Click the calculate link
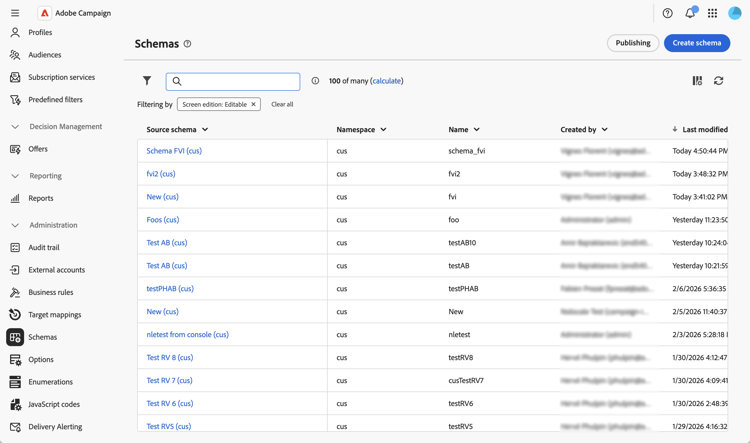 point(386,81)
